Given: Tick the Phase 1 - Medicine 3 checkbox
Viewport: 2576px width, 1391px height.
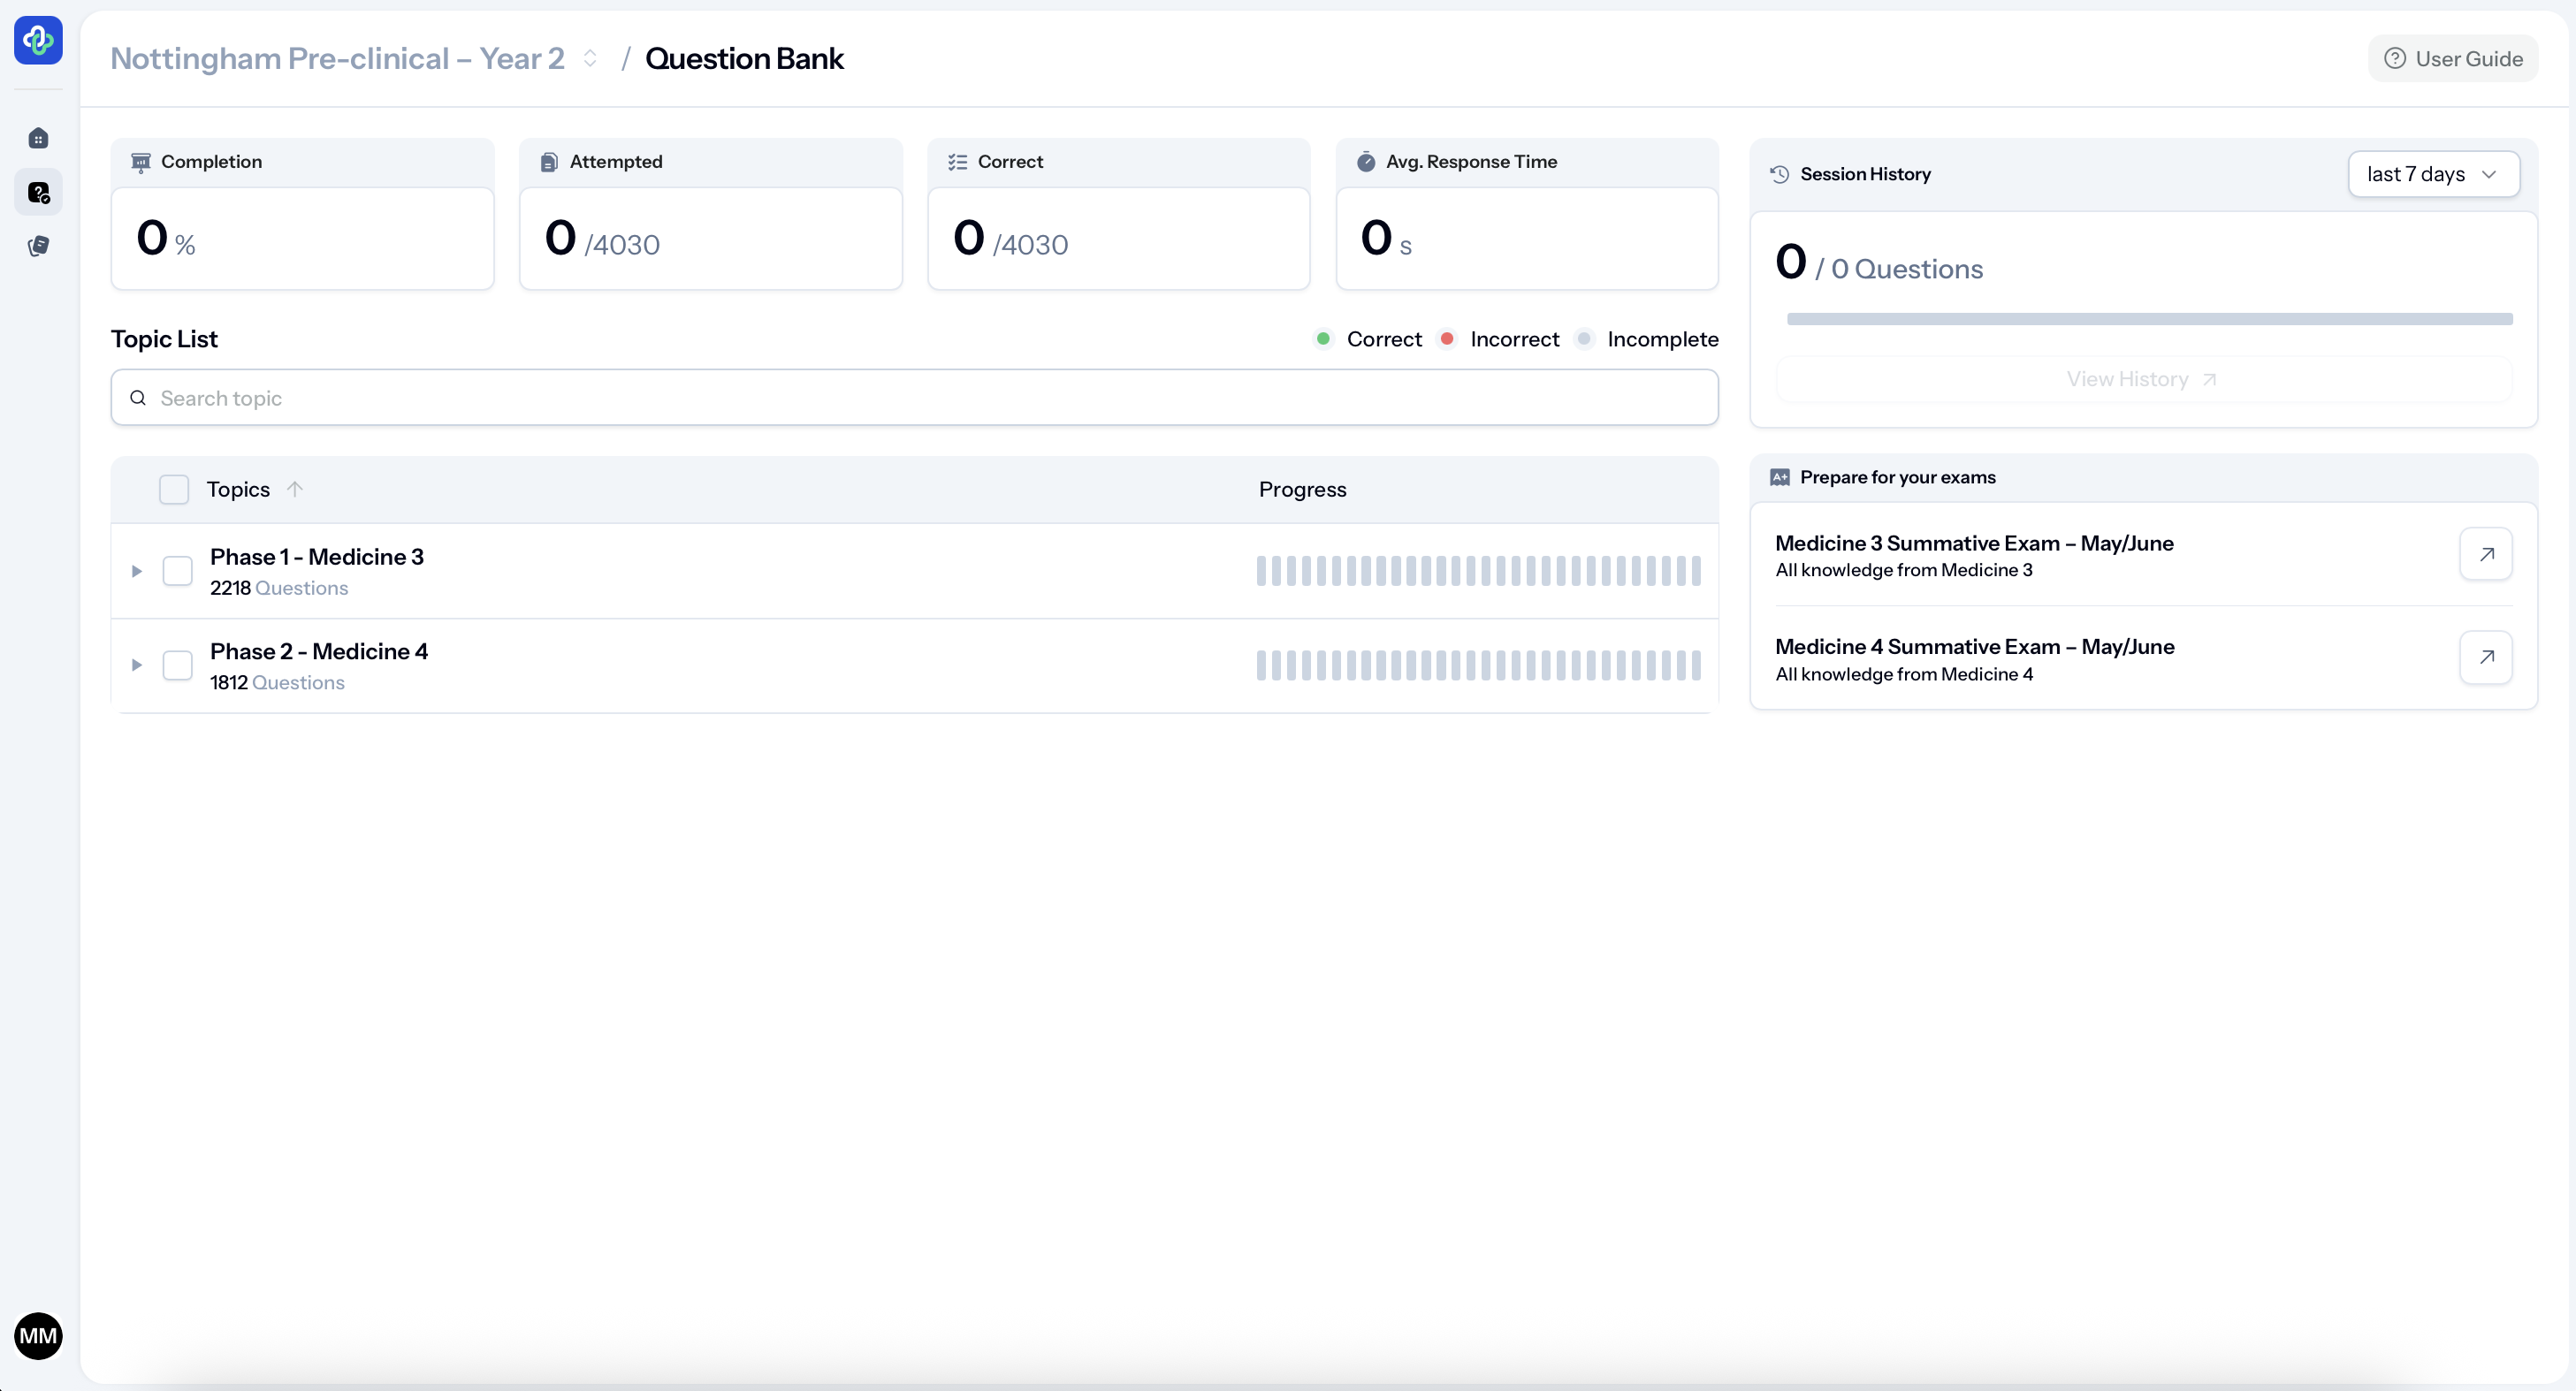Looking at the screenshot, I should [x=177, y=571].
